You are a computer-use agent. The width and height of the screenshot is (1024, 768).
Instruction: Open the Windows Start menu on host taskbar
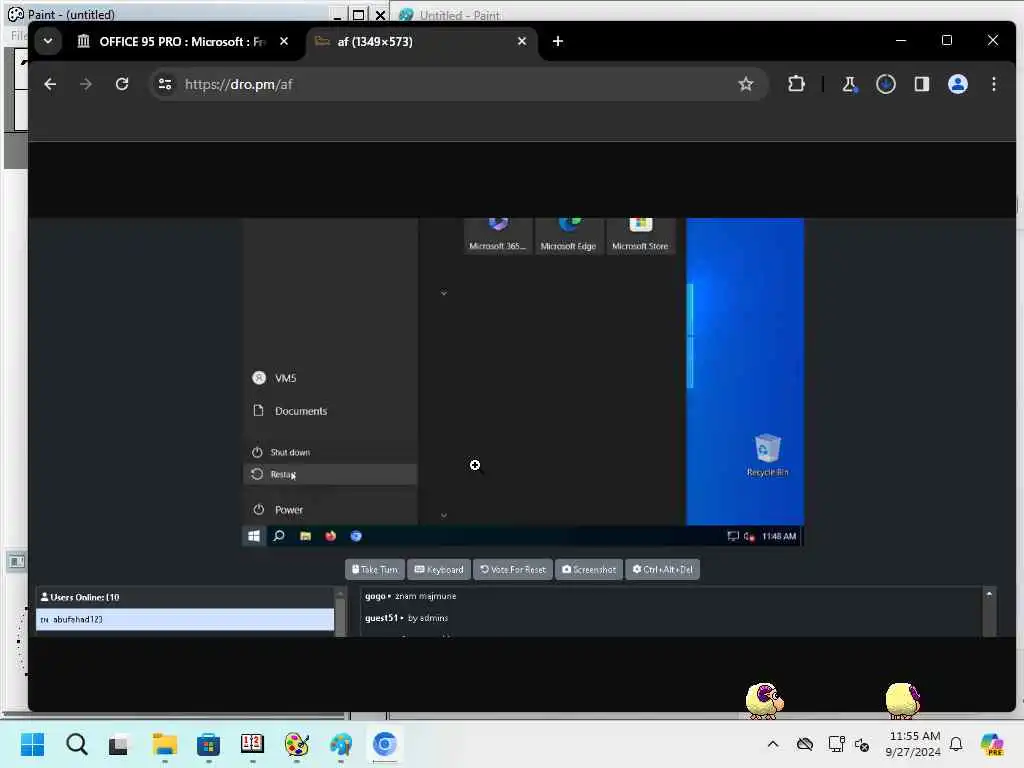click(x=32, y=744)
